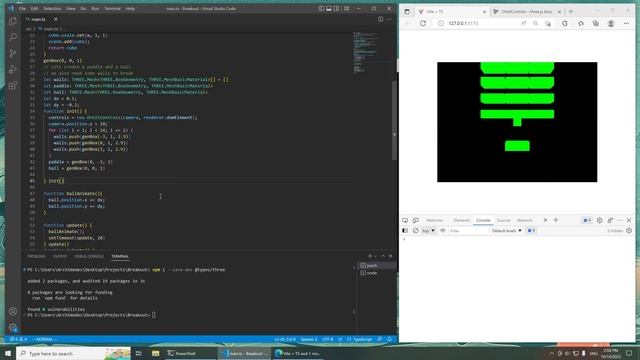
Task: Toggle device emulation in DevTools
Action: click(x=416, y=220)
